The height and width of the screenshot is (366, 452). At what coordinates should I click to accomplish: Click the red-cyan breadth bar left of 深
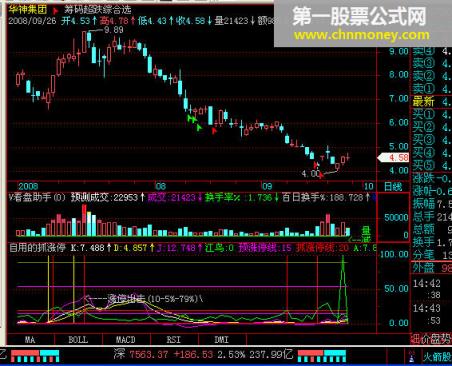35,356
